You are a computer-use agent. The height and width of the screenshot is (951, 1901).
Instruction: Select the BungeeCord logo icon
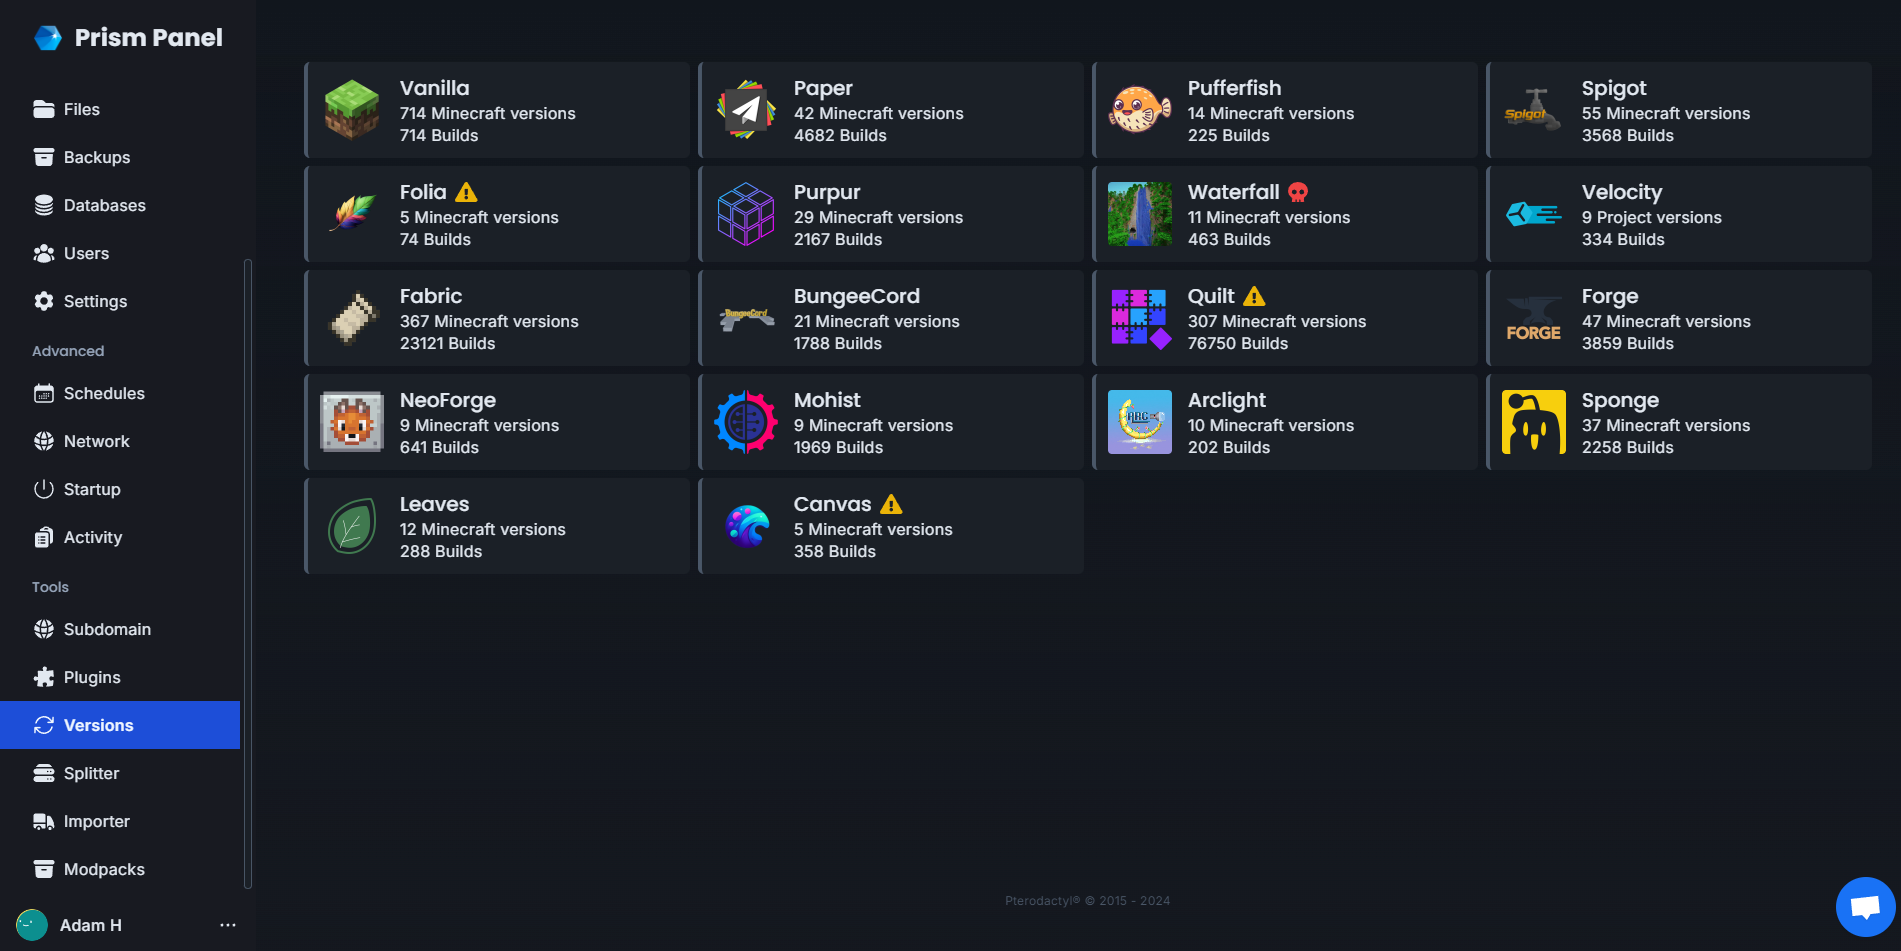[746, 318]
